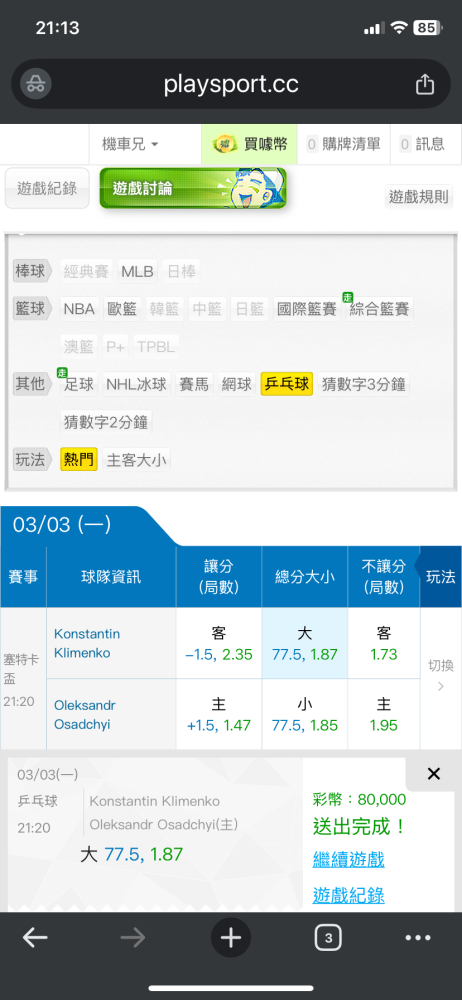
Task: Pick 主 moneyline 1.95
Action: pyautogui.click(x=384, y=714)
